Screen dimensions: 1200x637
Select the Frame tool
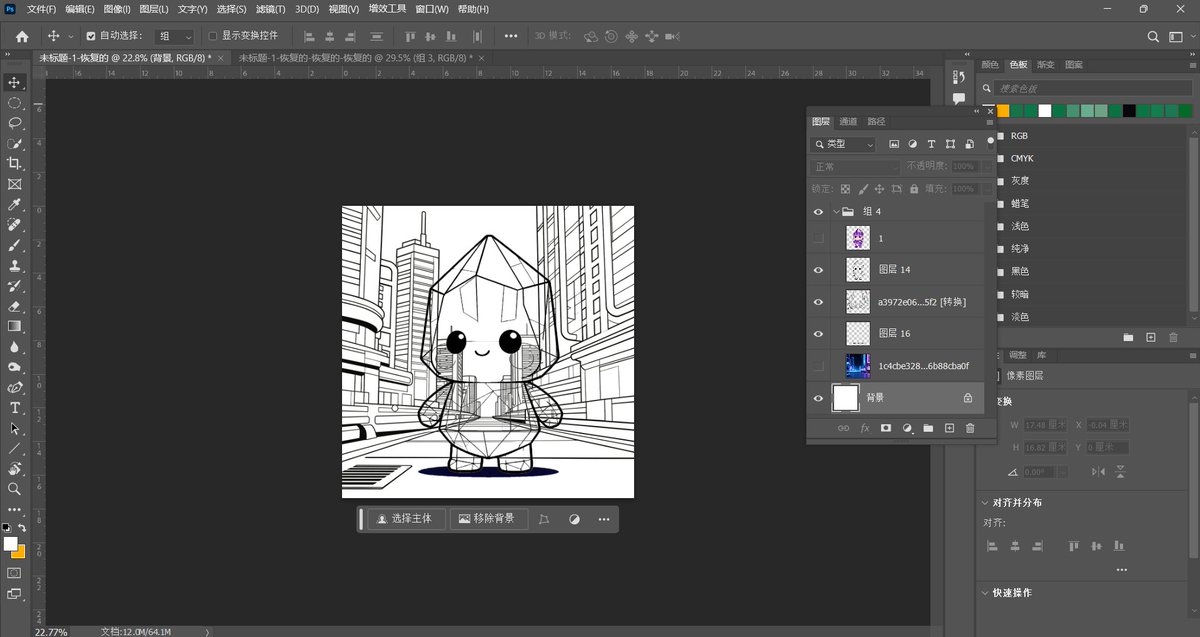15,184
